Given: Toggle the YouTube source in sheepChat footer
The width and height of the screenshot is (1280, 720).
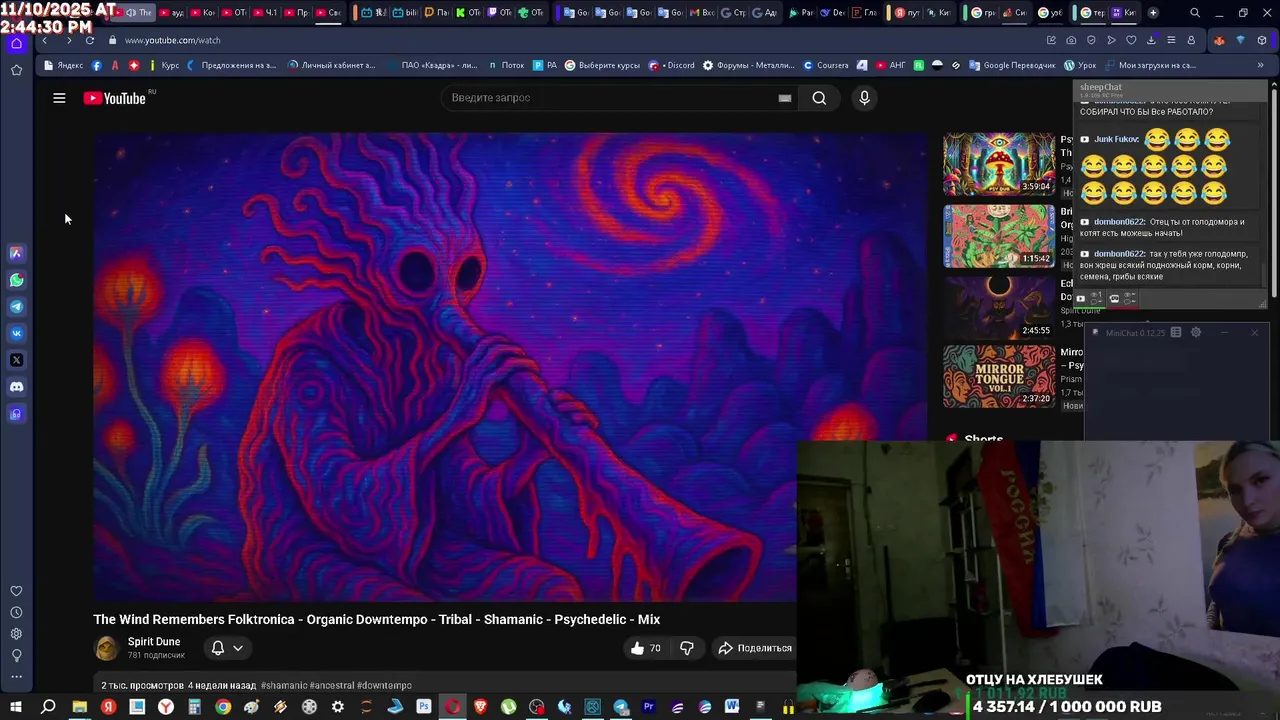Looking at the screenshot, I should [x=1080, y=299].
